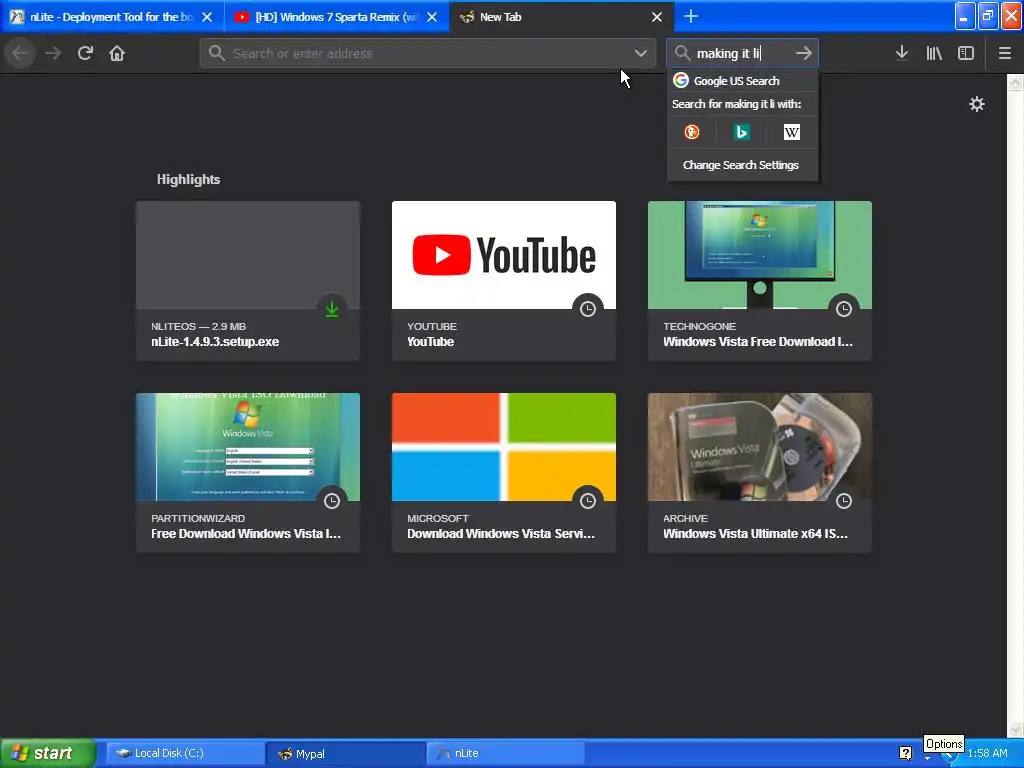Search with the Wikipedia icon
Image resolution: width=1024 pixels, height=768 pixels.
click(x=792, y=132)
